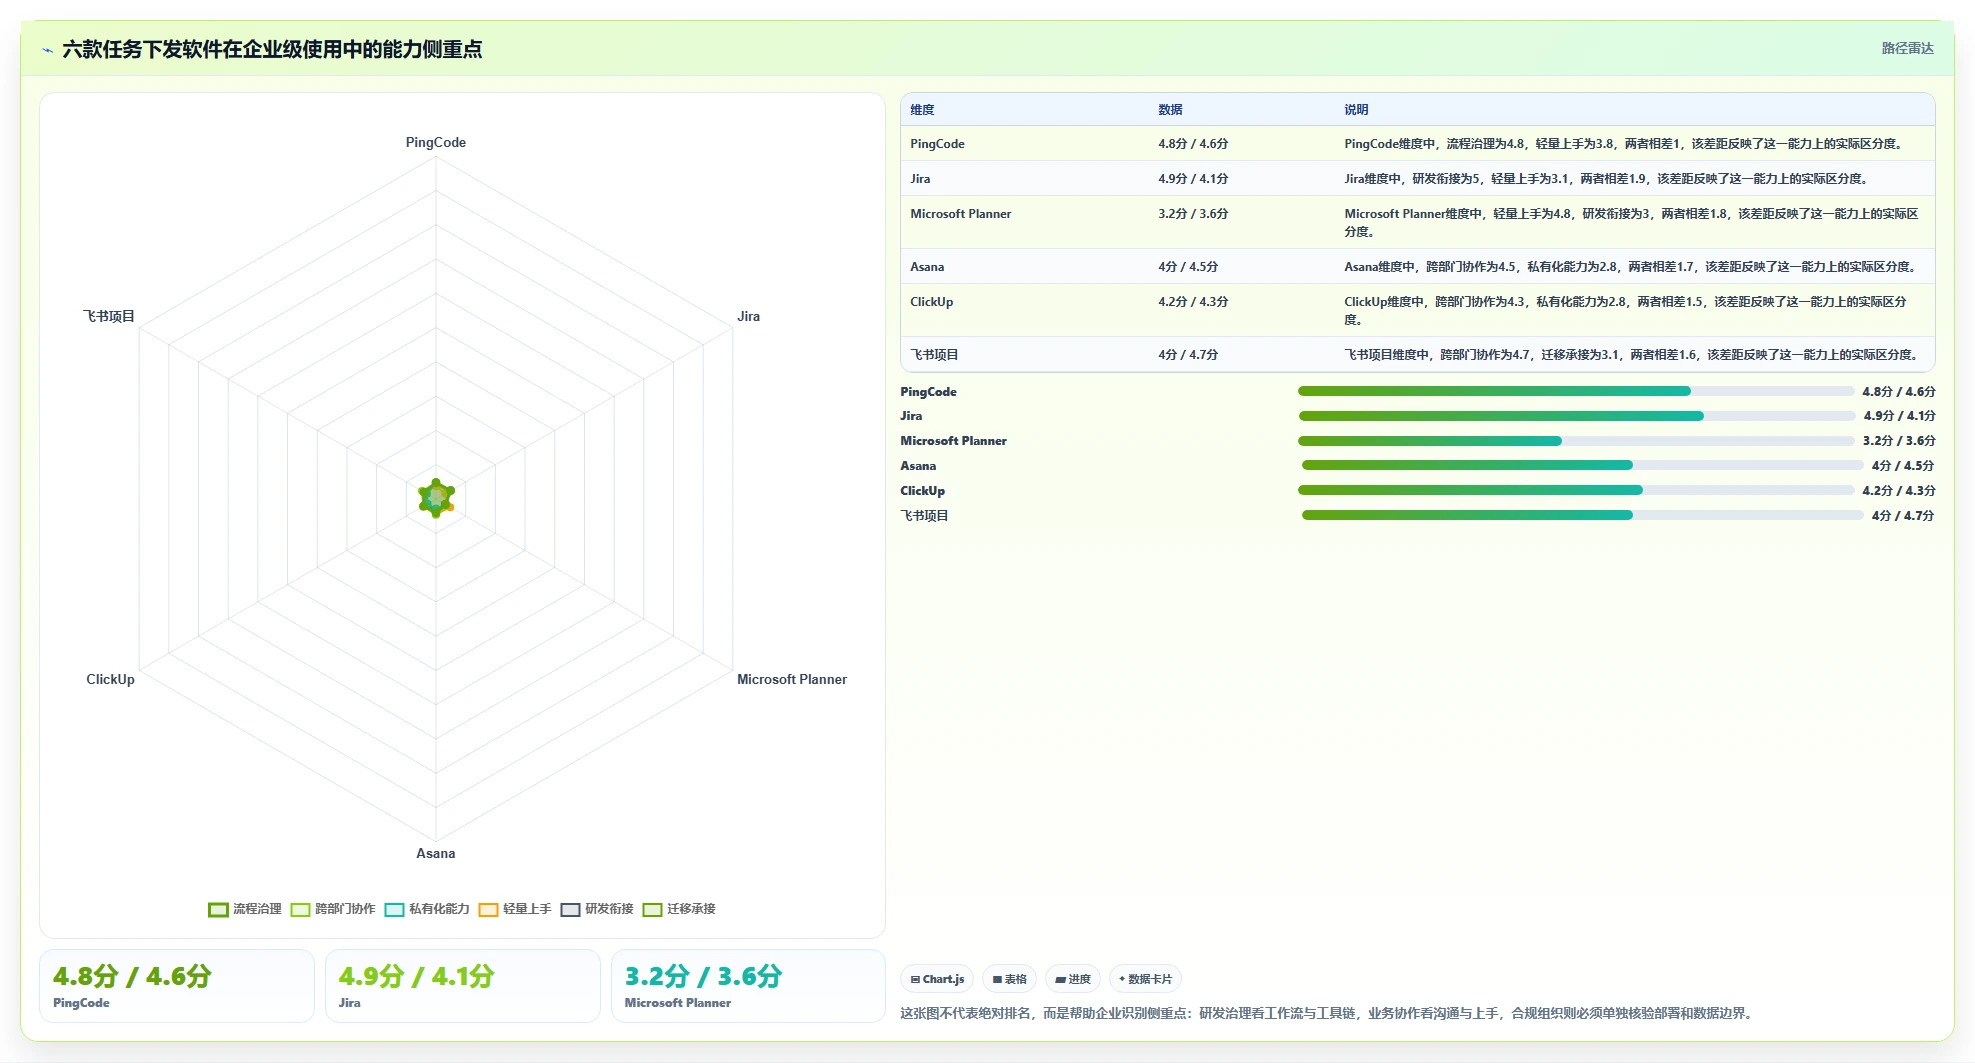Click the Jira radar axis label
Viewport: 1975px width, 1063px height.
pyautogui.click(x=749, y=316)
